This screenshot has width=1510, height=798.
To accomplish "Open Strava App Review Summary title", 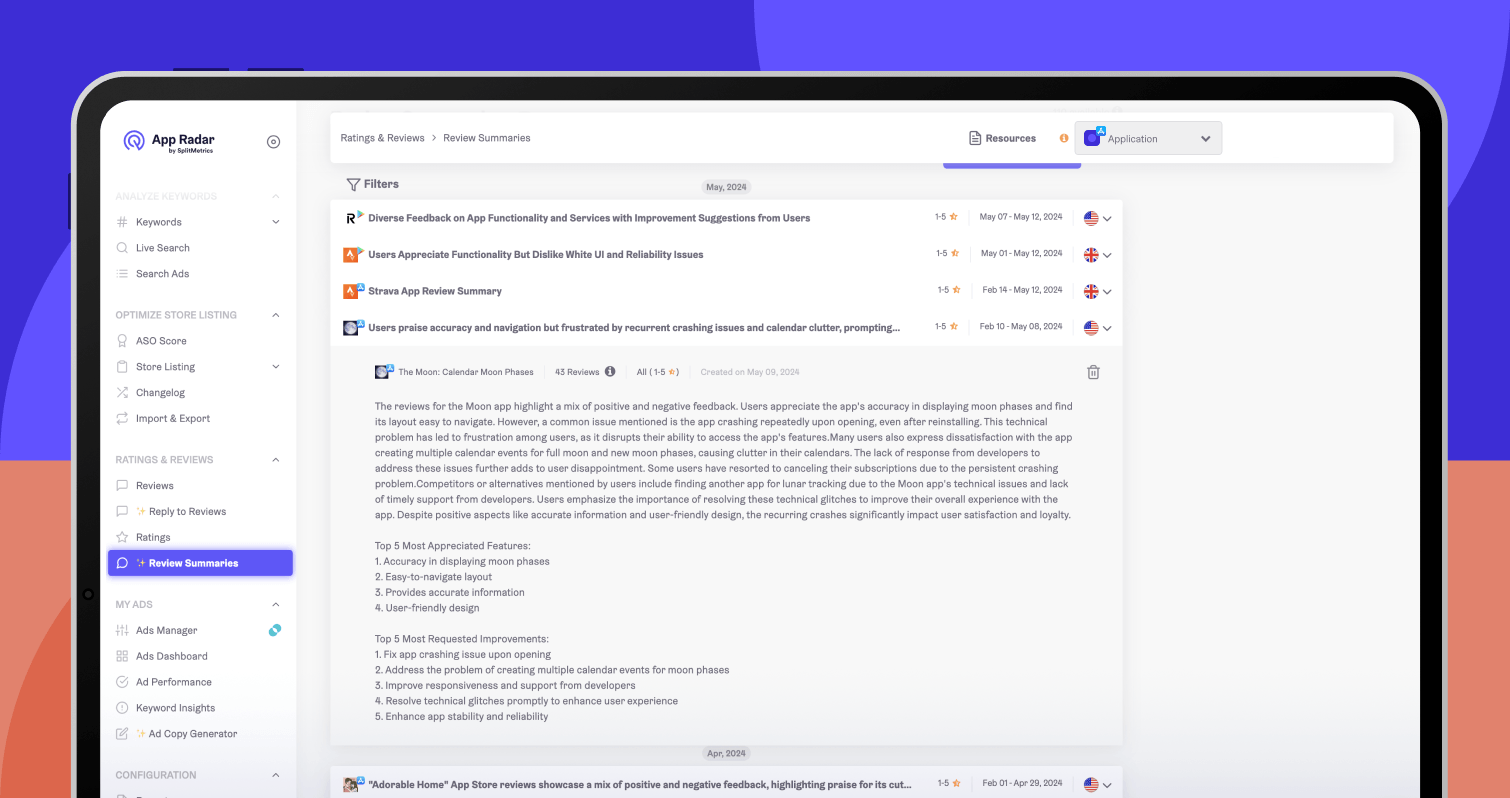I will click(435, 292).
